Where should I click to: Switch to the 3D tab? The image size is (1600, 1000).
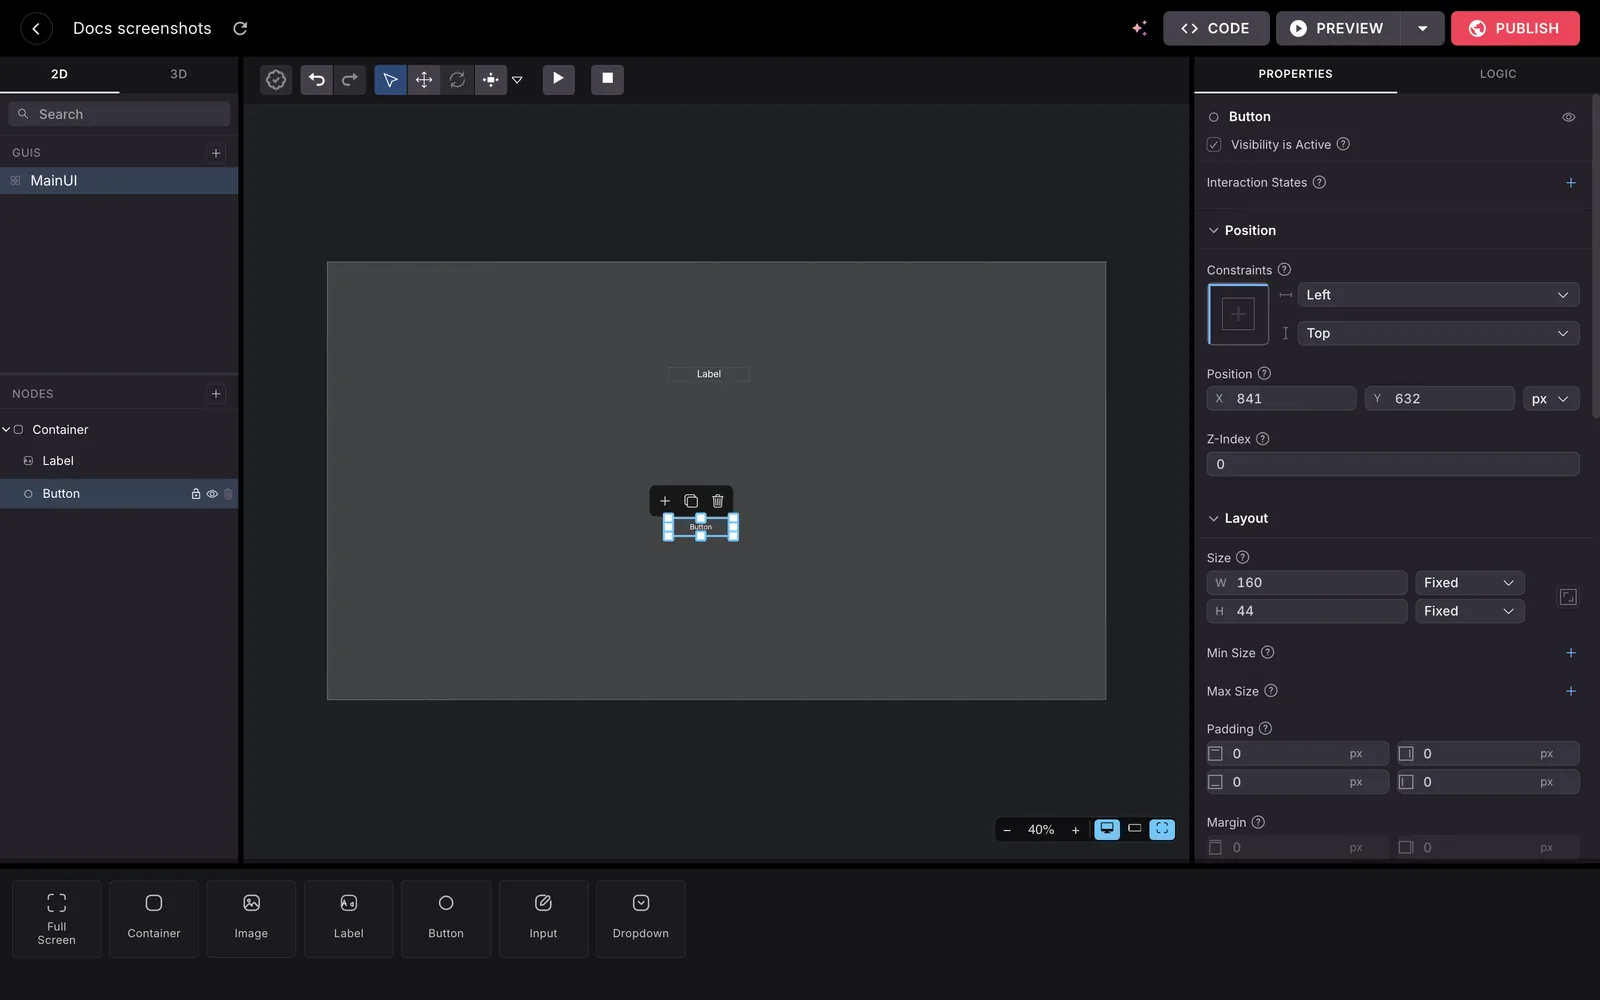tap(178, 74)
